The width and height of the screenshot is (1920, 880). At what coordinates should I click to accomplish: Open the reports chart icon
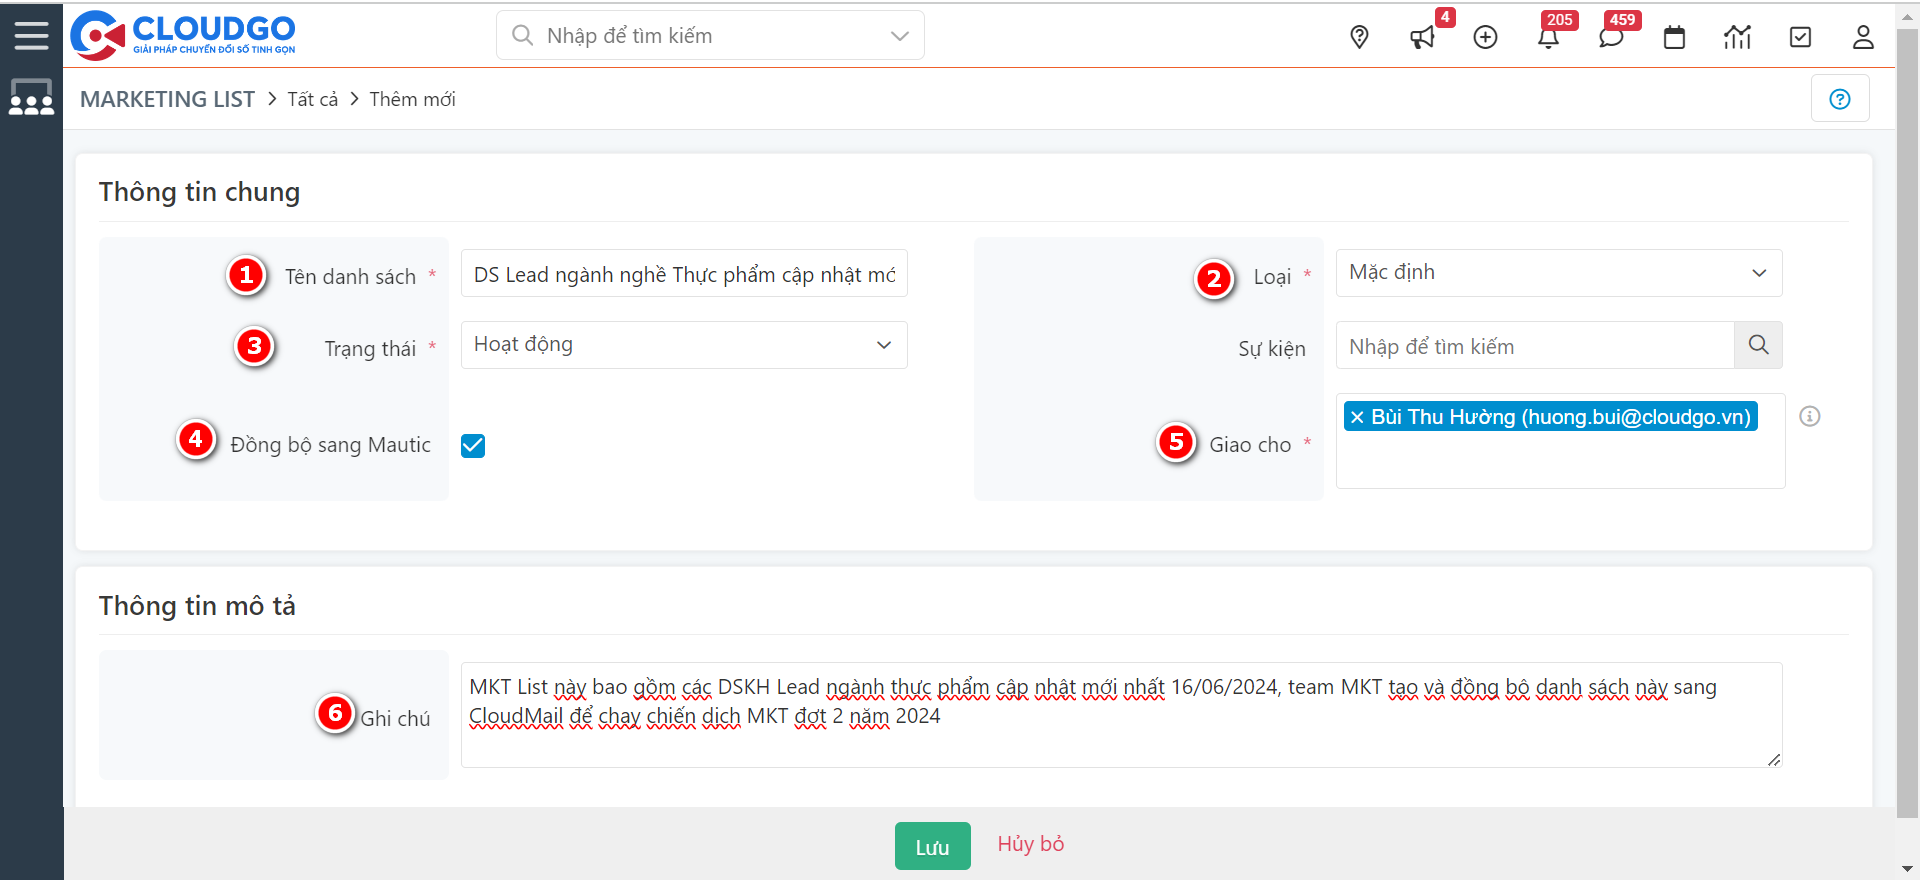(1737, 38)
